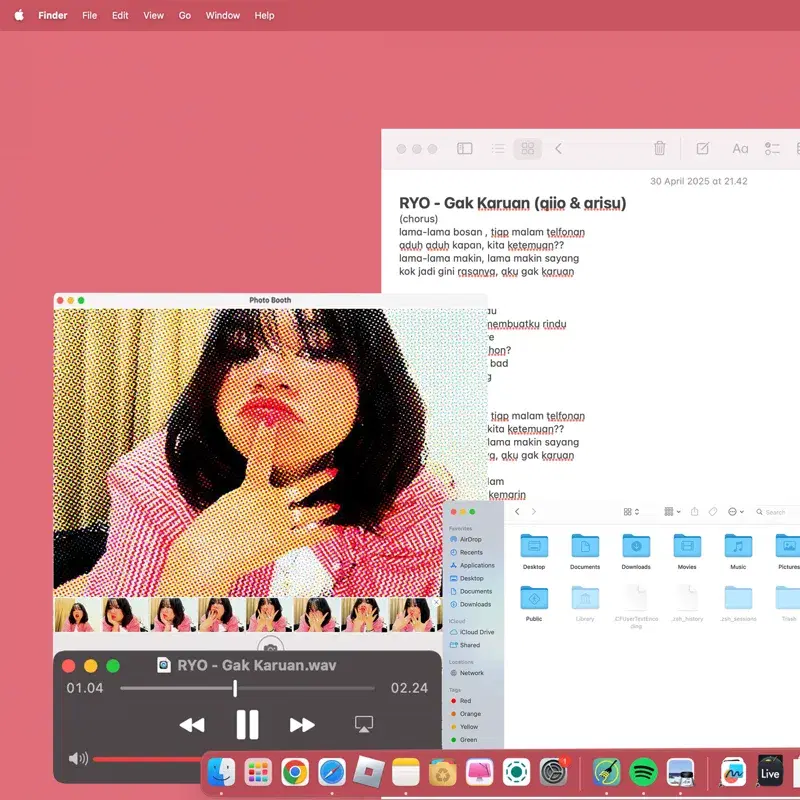This screenshot has height=800, width=800.
Task: Click the RYO - Gak Karuan note title
Action: pos(512,203)
